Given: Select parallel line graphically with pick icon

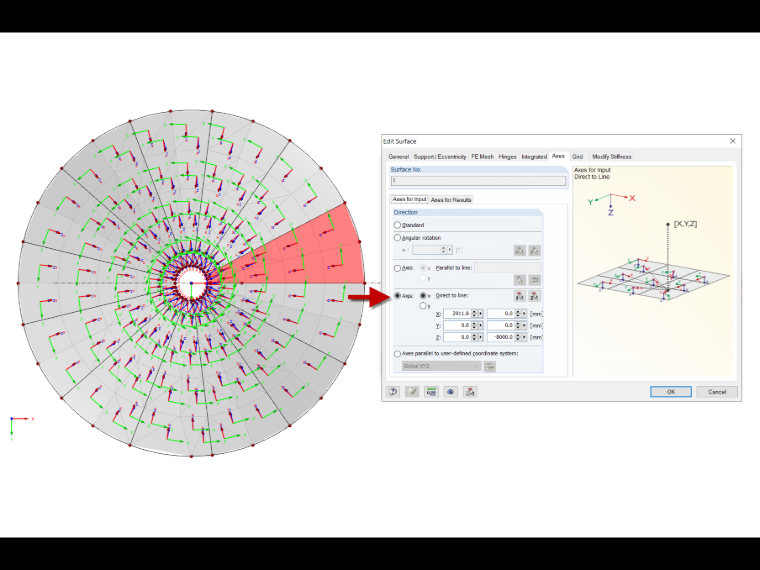Looking at the screenshot, I should (x=520, y=280).
